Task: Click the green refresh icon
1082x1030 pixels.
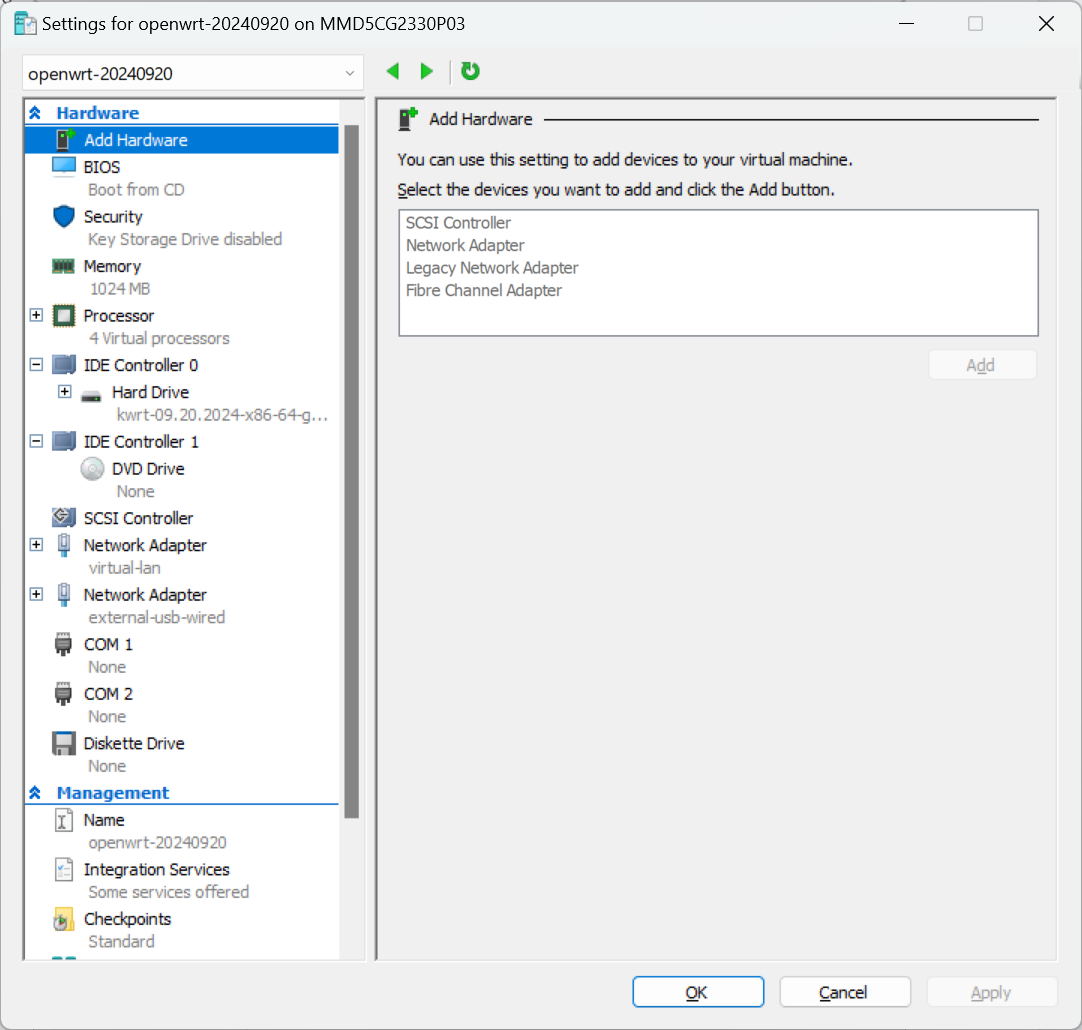Action: (x=470, y=72)
